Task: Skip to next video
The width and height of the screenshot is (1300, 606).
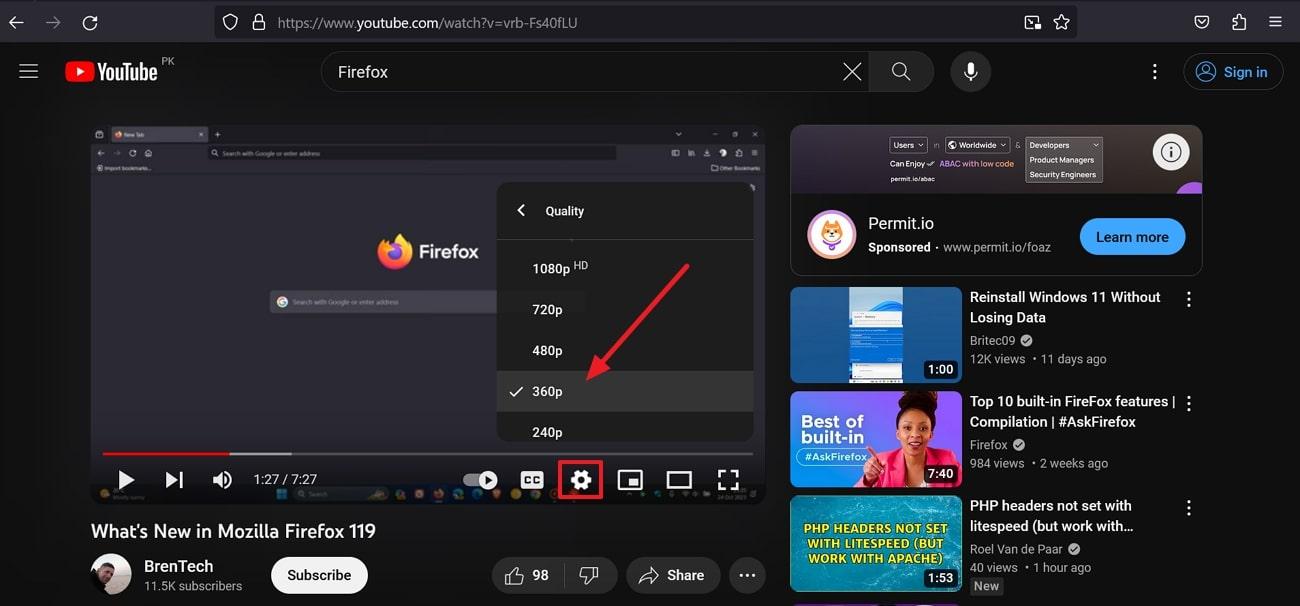Action: (174, 480)
